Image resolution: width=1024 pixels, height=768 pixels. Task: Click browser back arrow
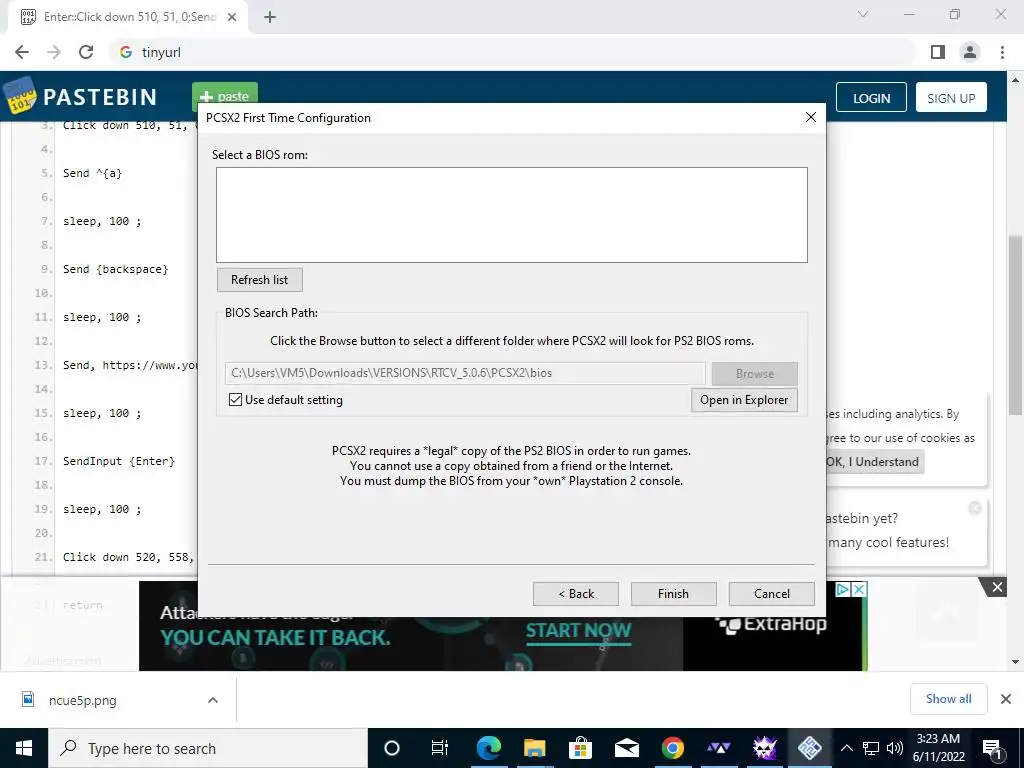tap(22, 52)
